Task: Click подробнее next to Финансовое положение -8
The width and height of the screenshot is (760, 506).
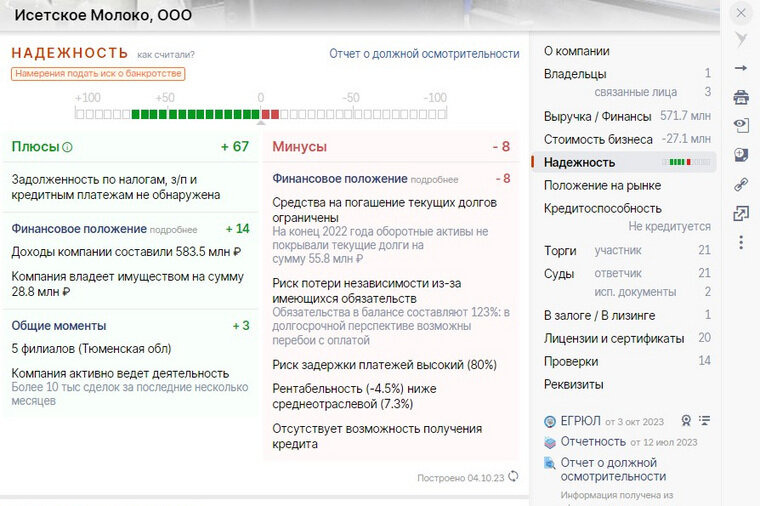Action: (434, 180)
